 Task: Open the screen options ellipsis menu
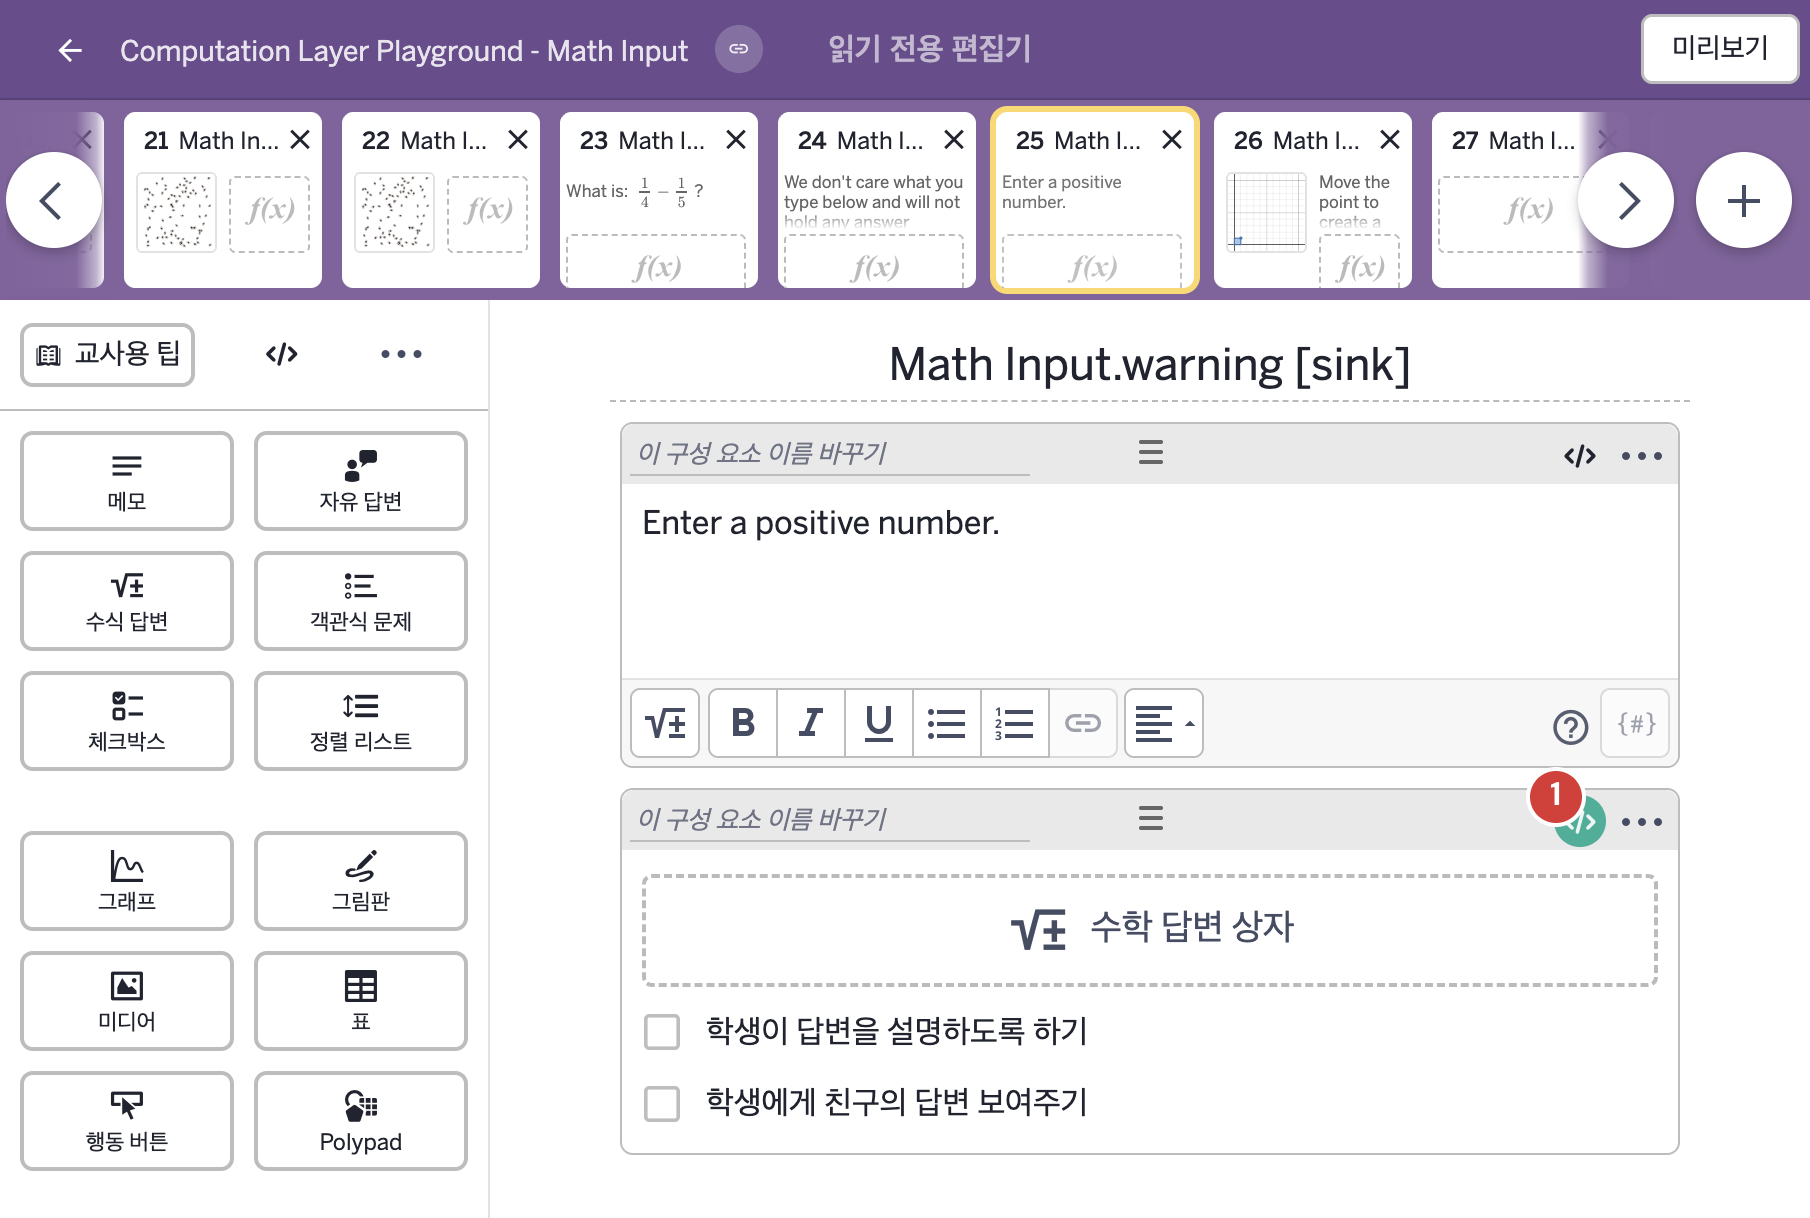(401, 354)
